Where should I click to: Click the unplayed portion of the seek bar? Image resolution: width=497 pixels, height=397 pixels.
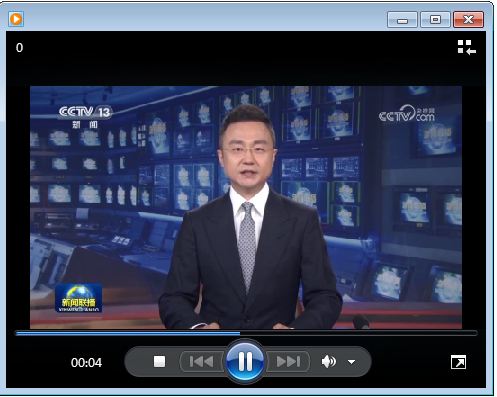[359, 333]
